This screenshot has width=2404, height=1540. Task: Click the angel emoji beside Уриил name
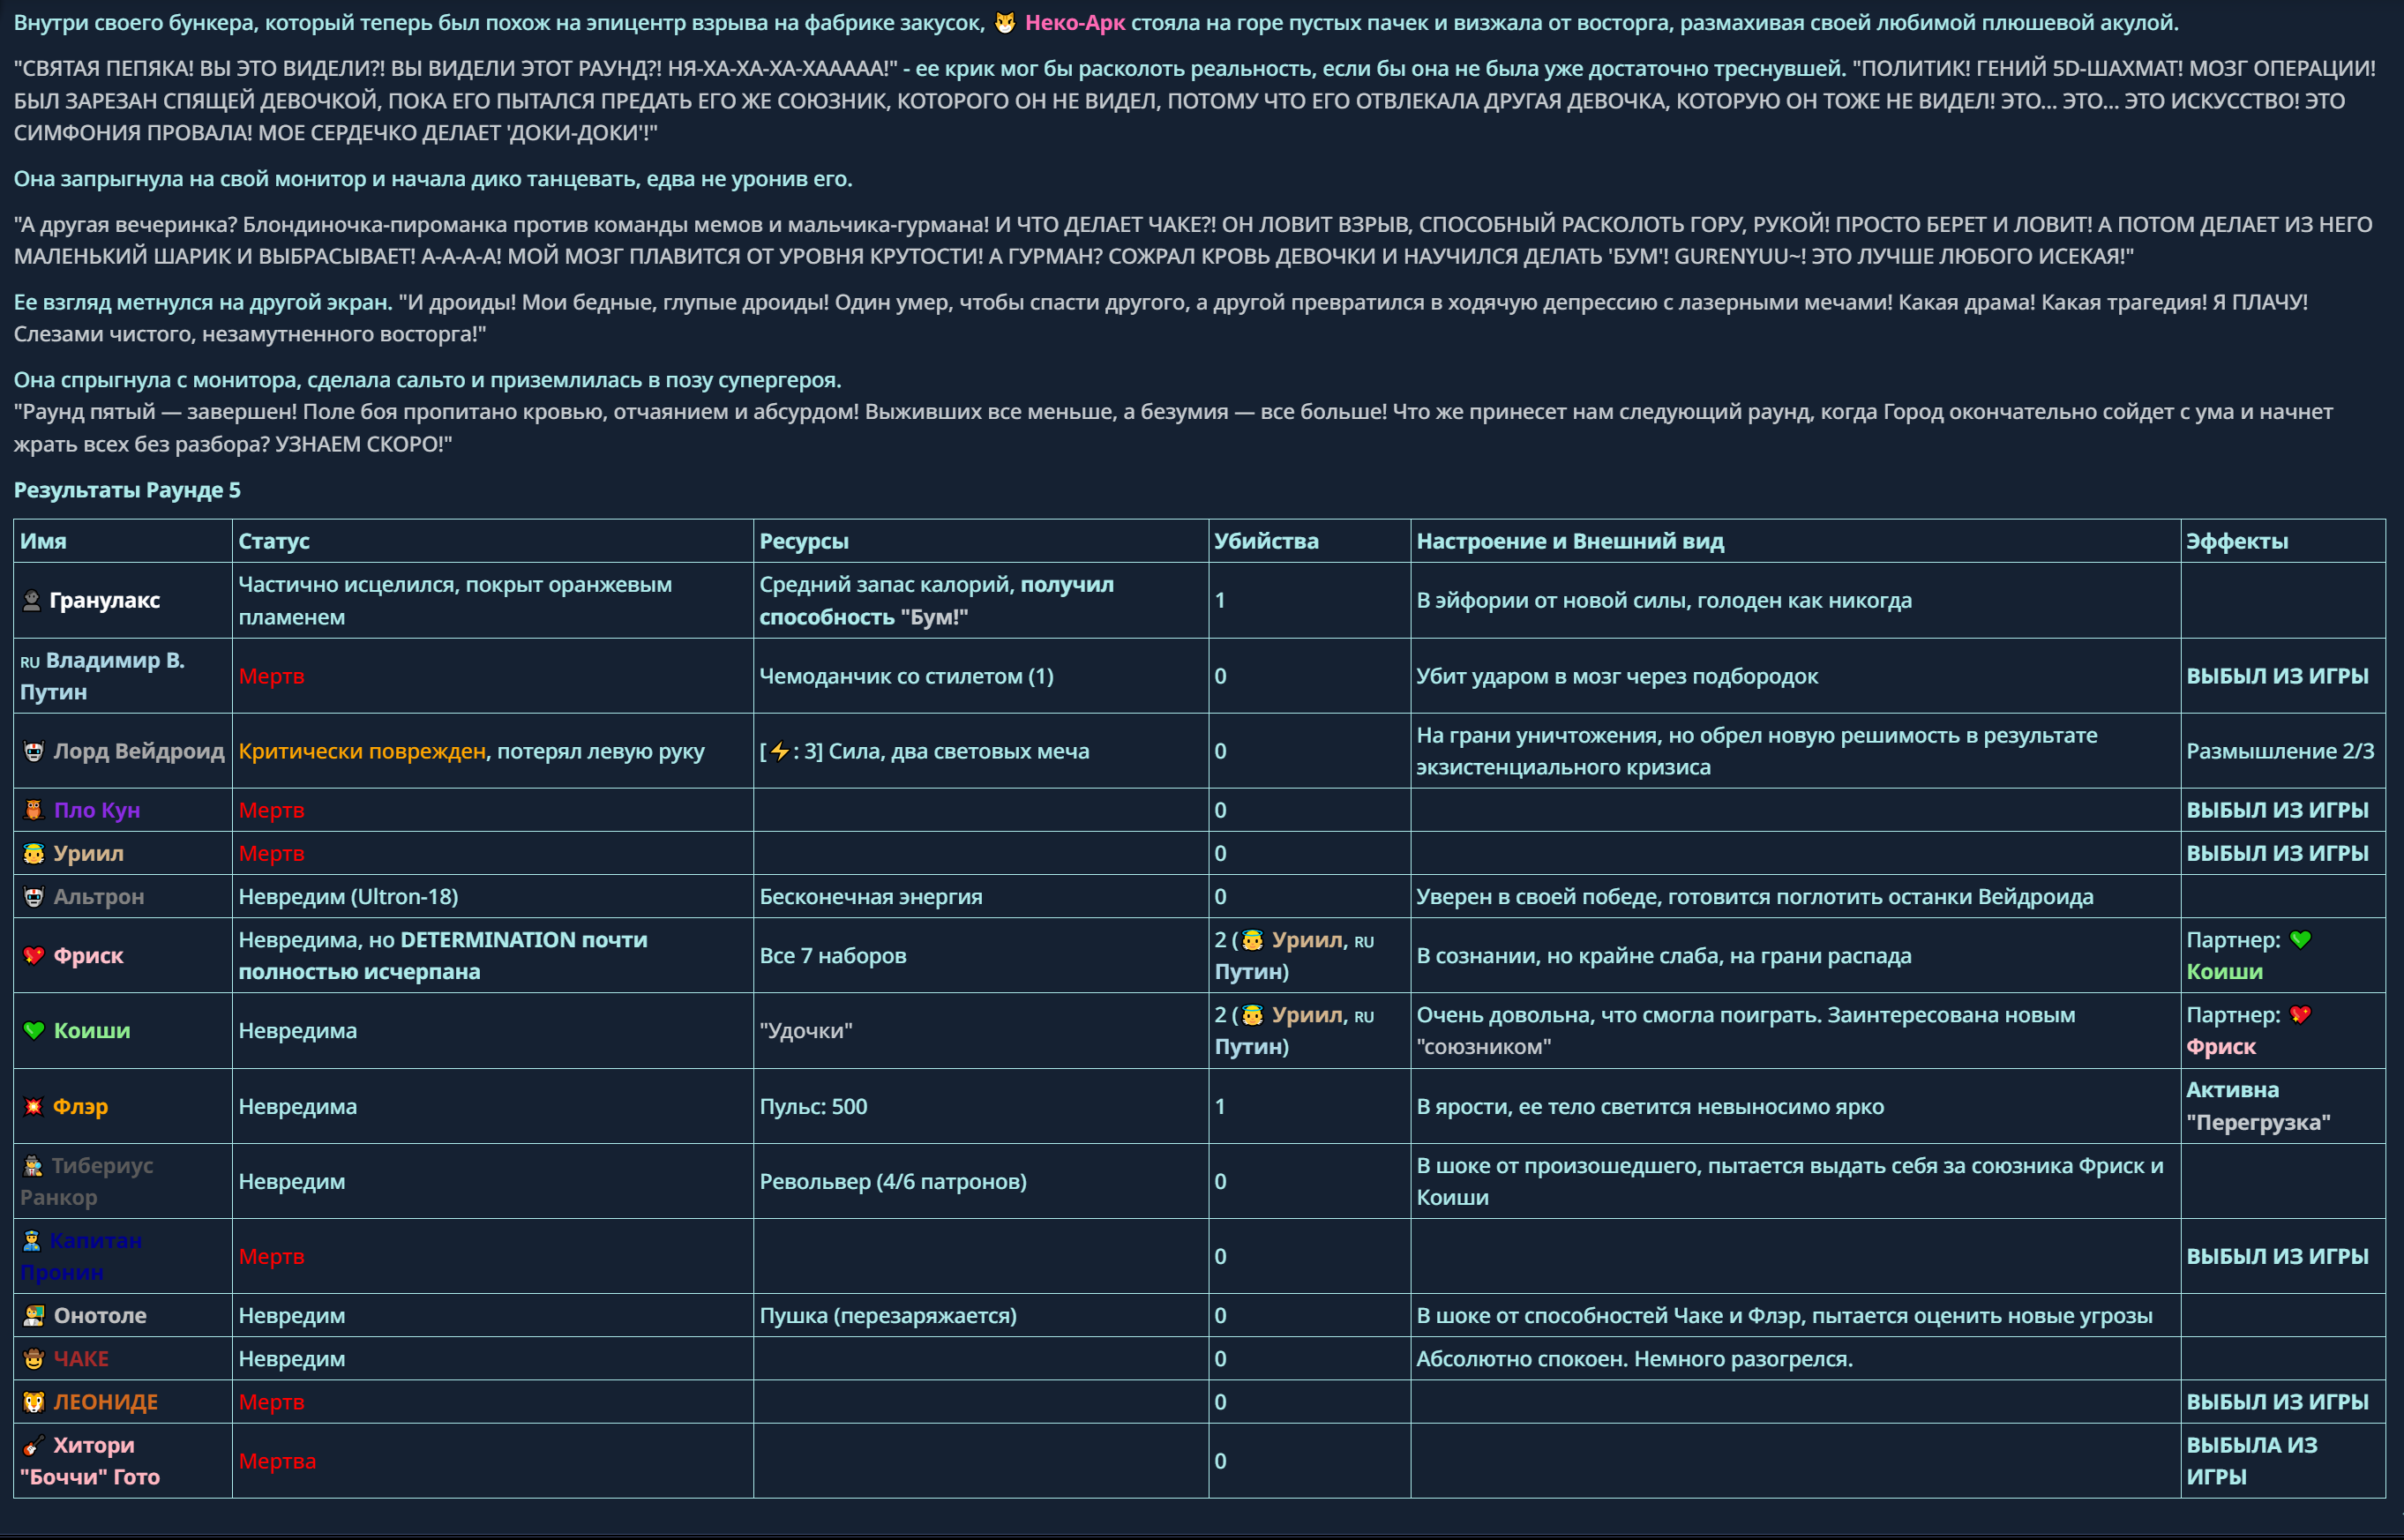33,853
